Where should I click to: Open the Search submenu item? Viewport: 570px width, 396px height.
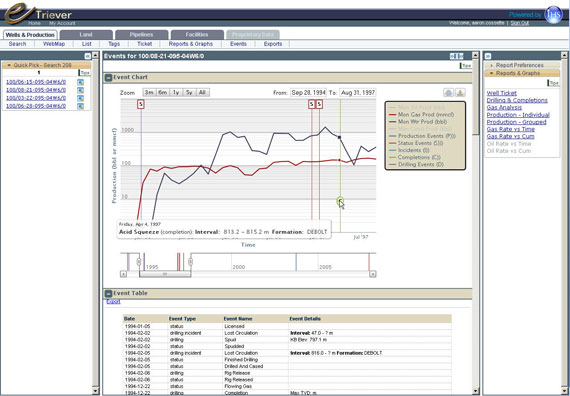coord(17,44)
